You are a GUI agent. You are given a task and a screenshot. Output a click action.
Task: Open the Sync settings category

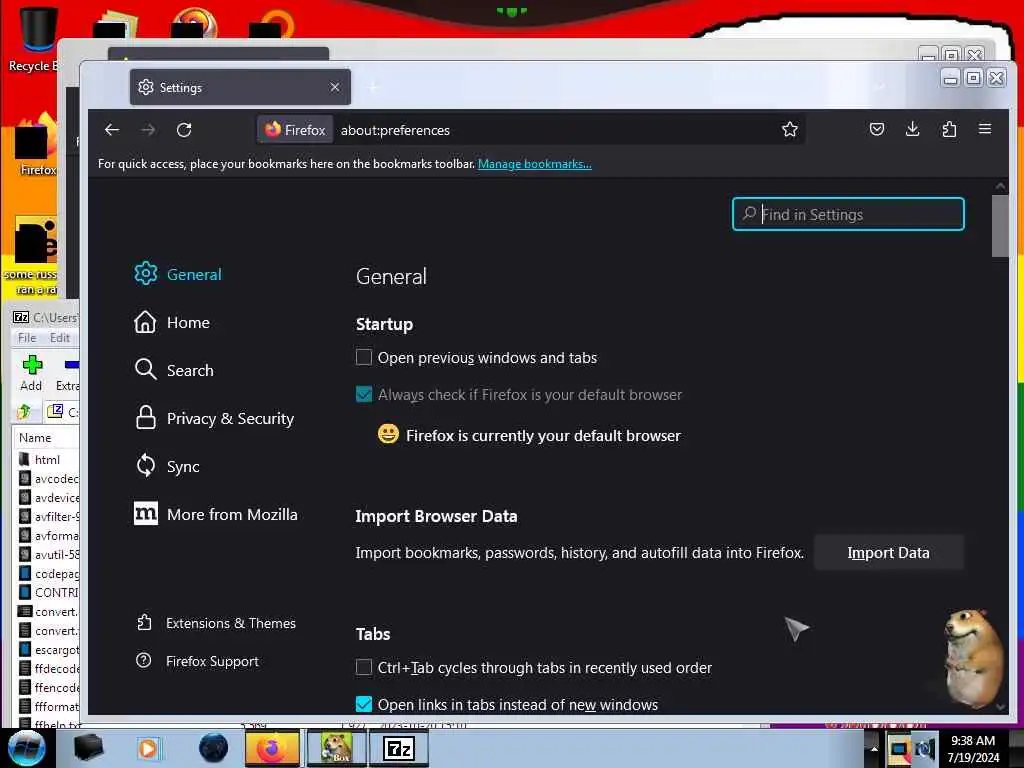pos(167,466)
